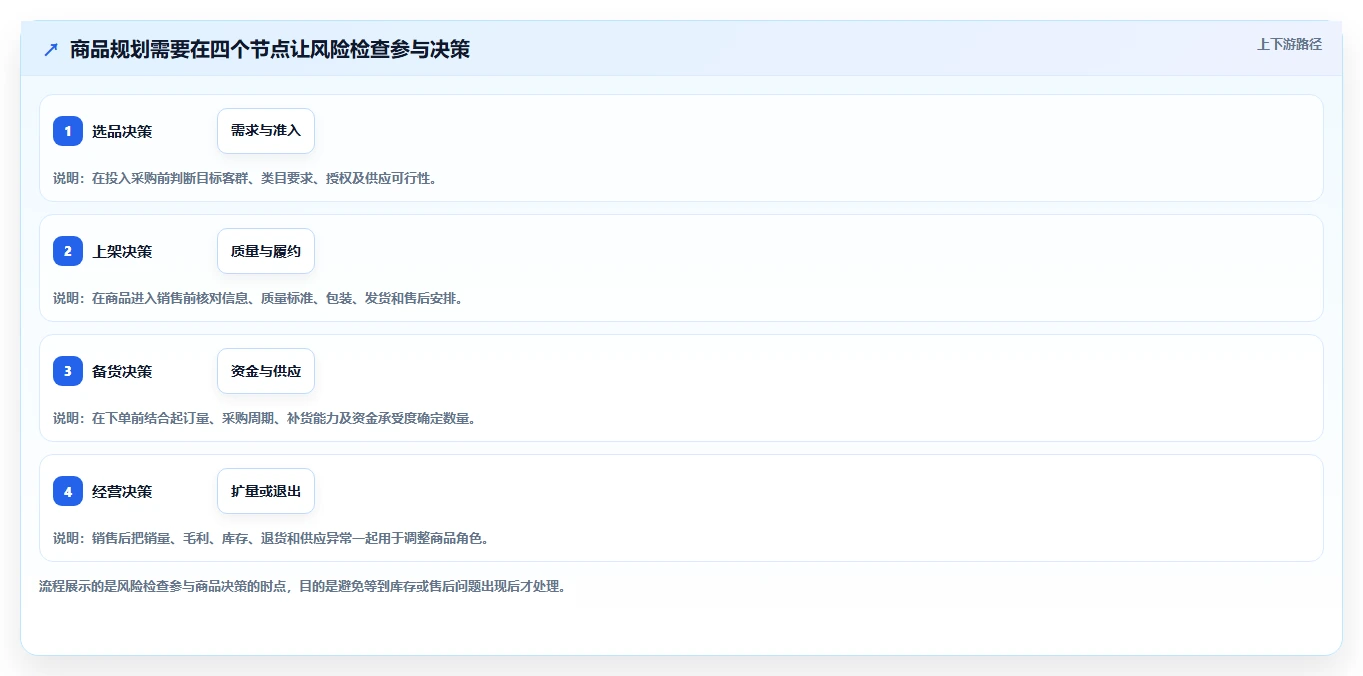Click the step 3 number badge
The image size is (1363, 676).
tap(68, 371)
